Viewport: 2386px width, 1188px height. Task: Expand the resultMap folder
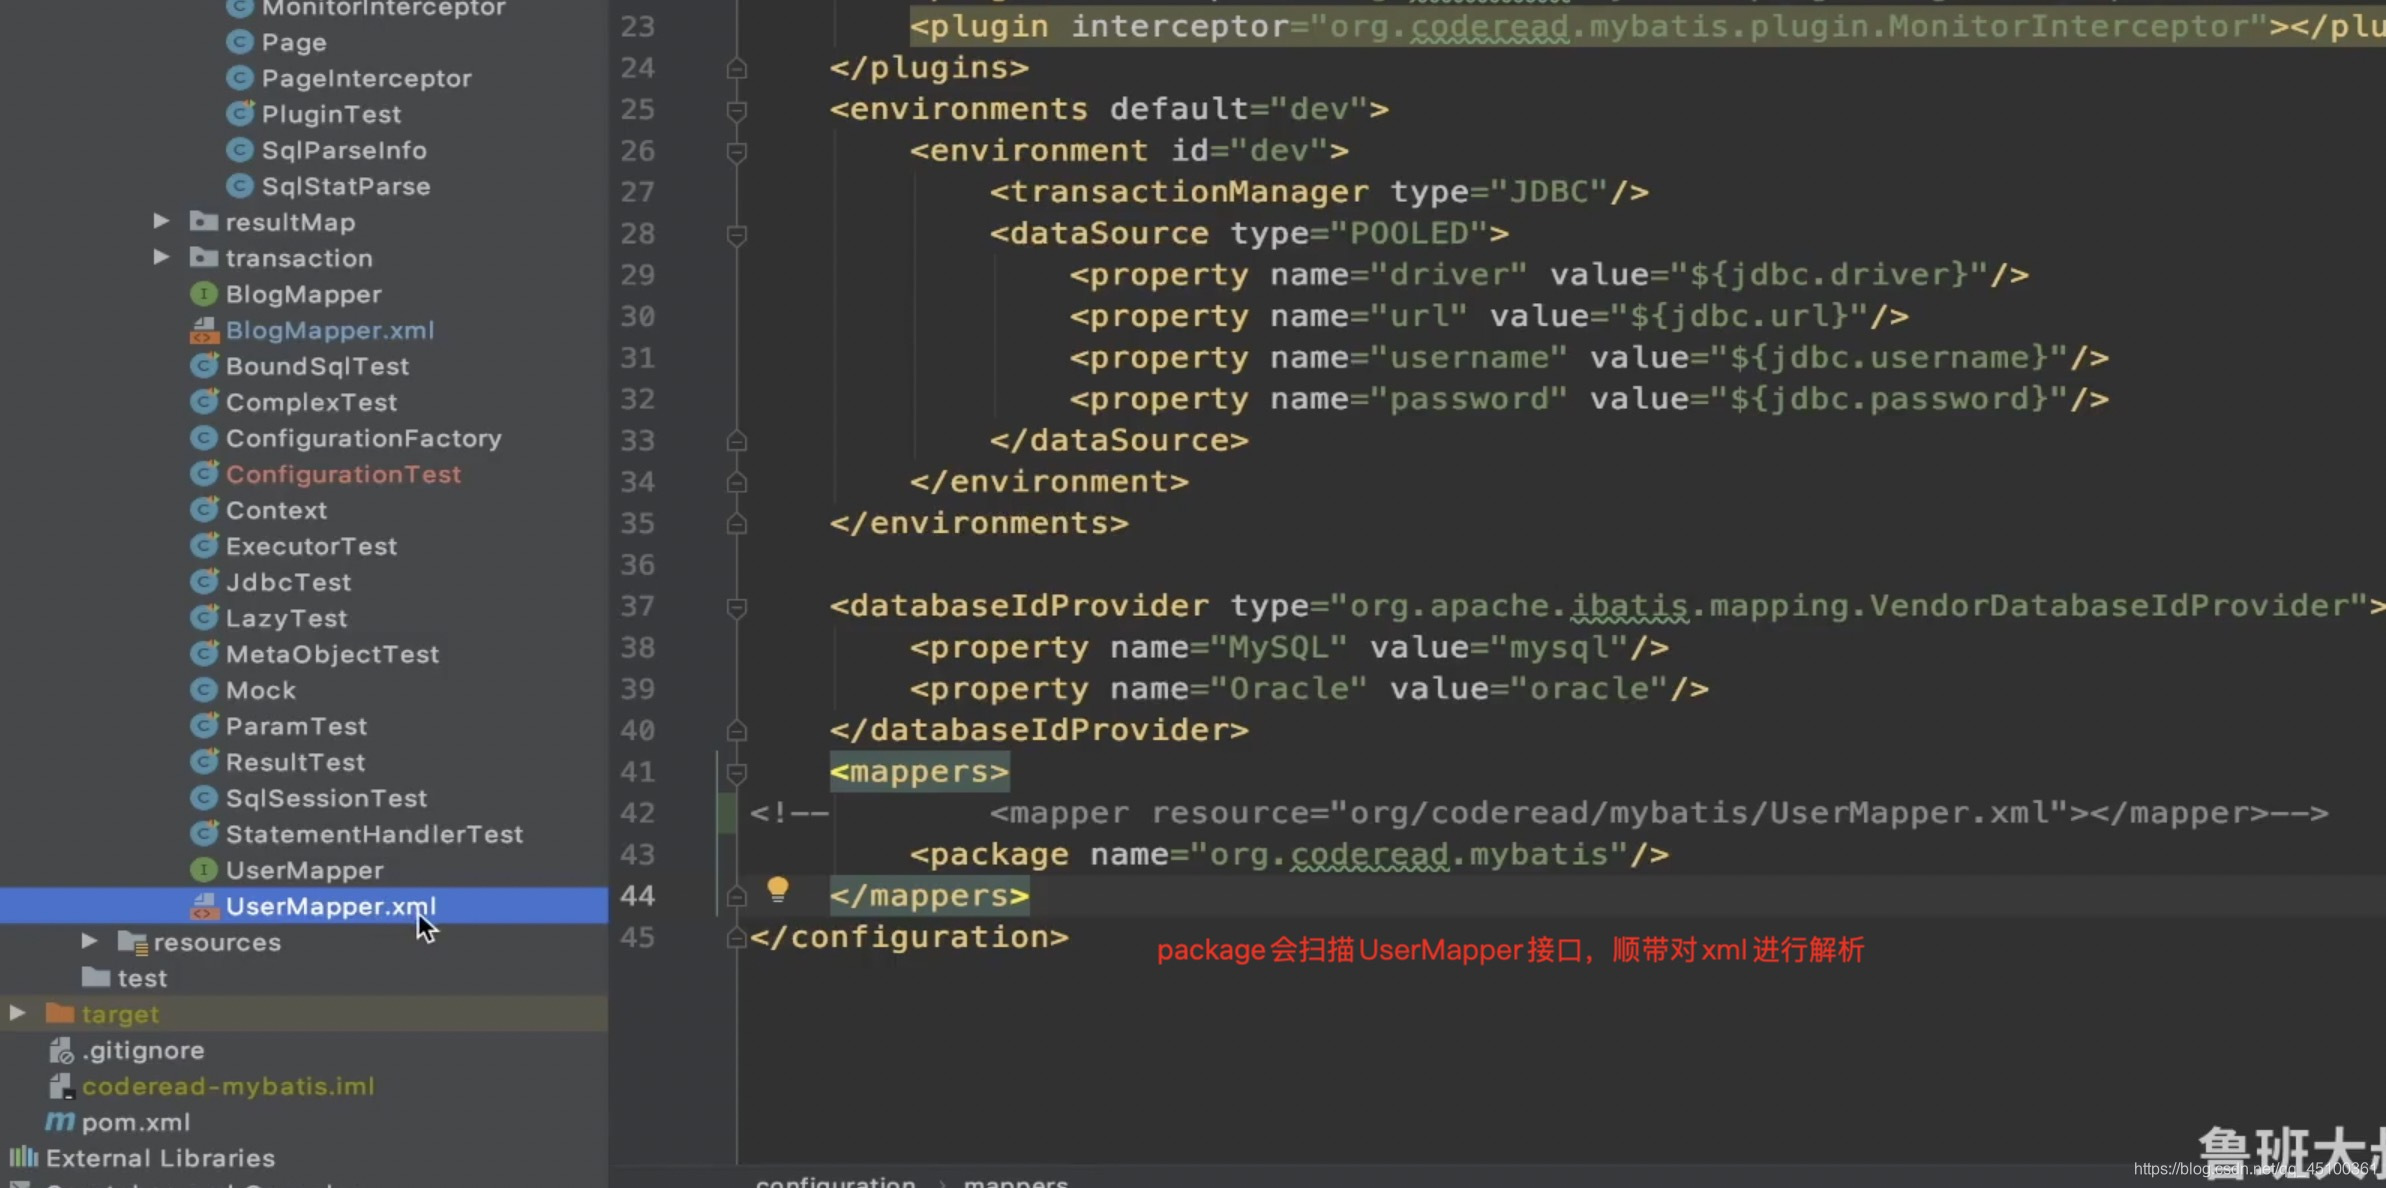161,221
